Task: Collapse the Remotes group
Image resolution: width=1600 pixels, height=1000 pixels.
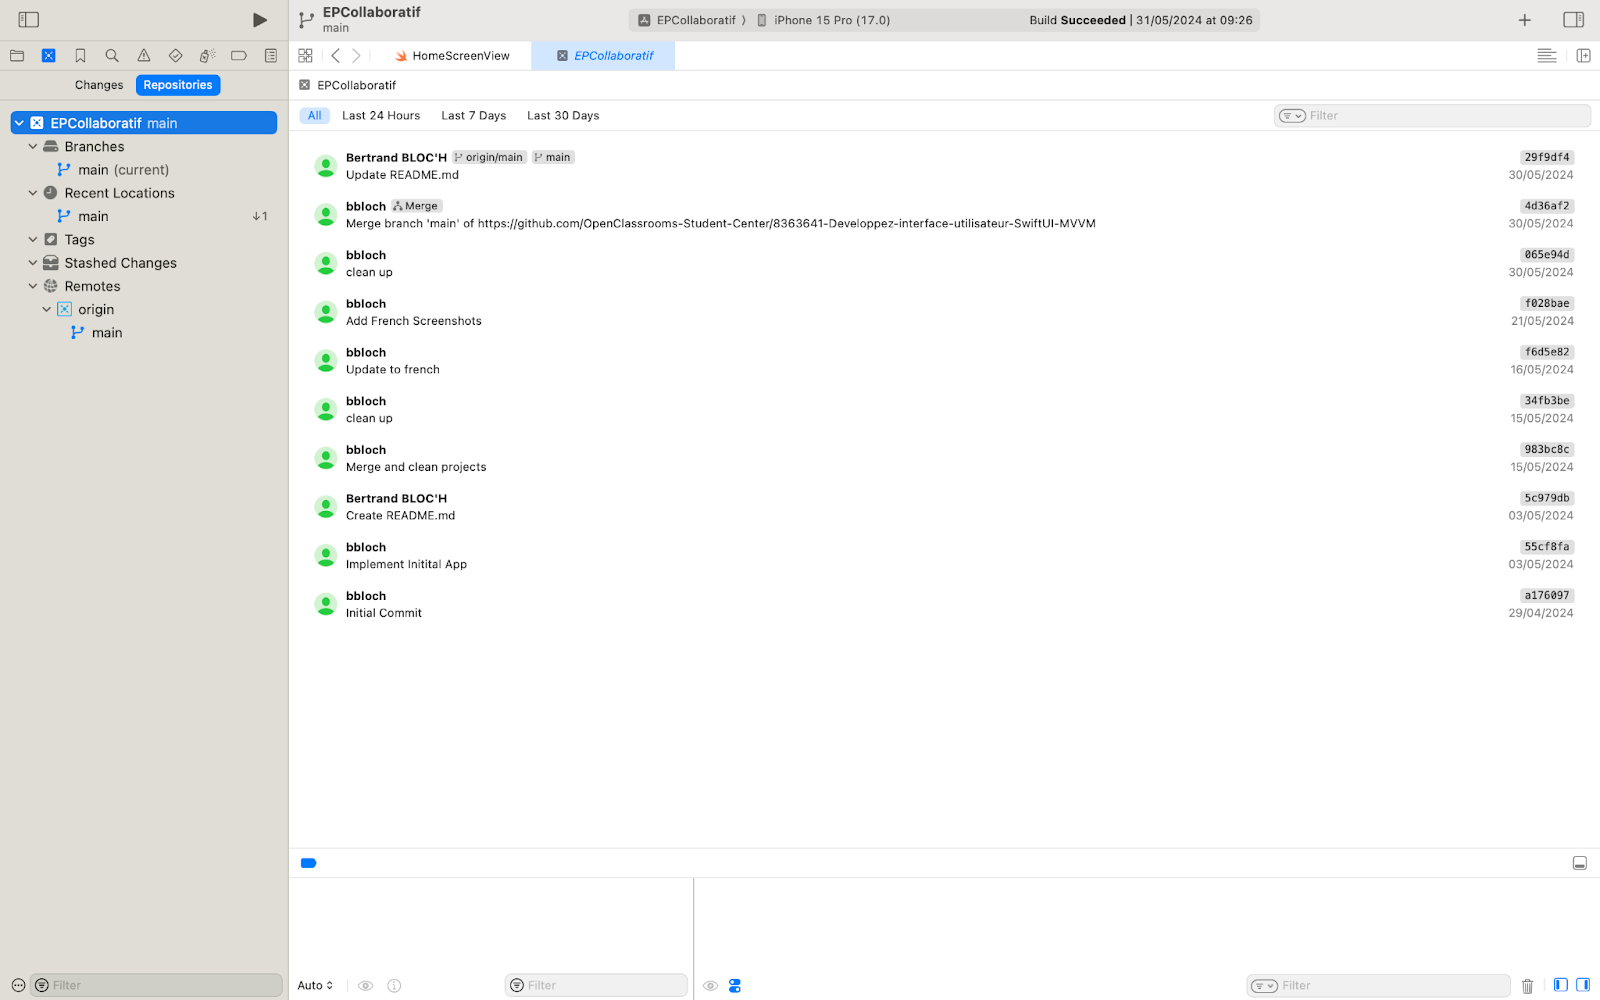Action: tap(33, 286)
